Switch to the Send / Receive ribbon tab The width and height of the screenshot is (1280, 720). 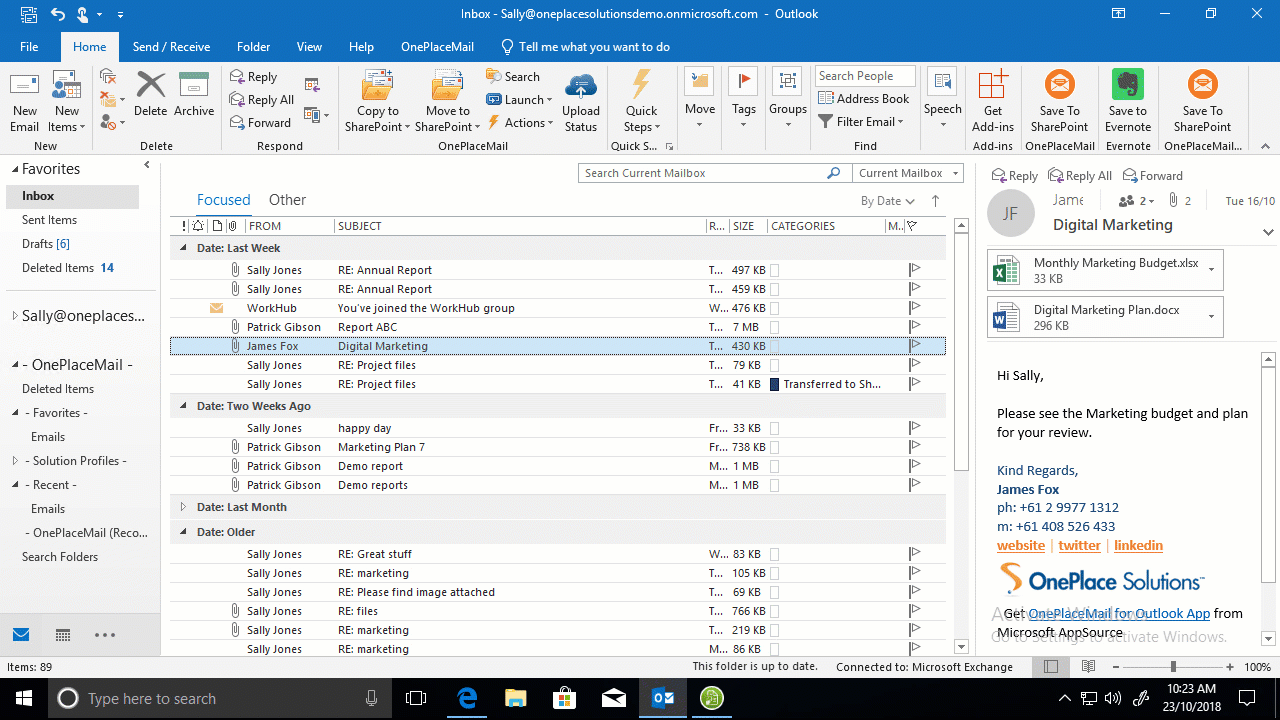pos(170,46)
